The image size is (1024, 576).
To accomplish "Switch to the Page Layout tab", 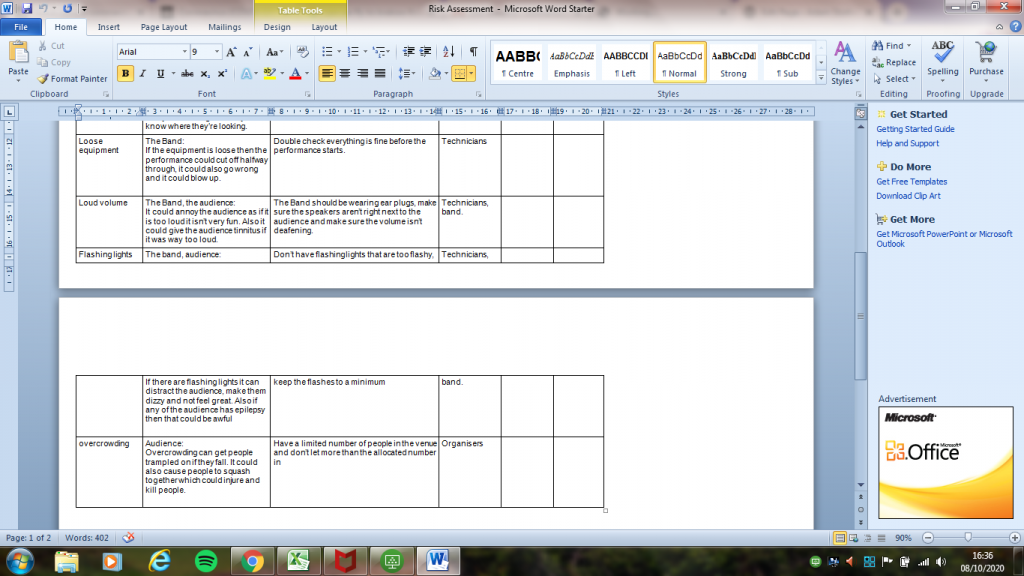I will pyautogui.click(x=163, y=27).
